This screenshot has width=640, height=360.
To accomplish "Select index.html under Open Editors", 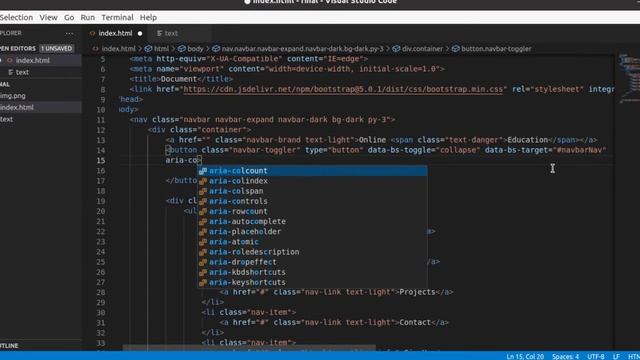I will click(x=33, y=60).
